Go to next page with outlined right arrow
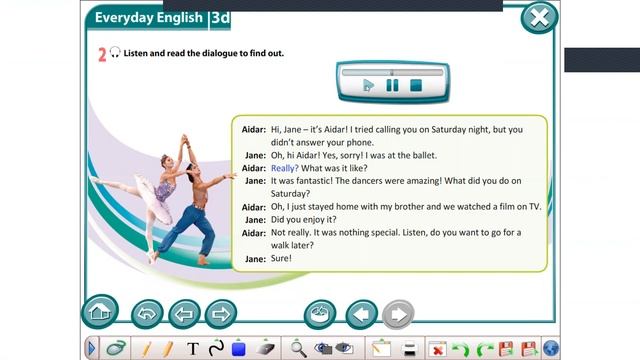Viewport: 640px width, 360px height. click(220, 314)
